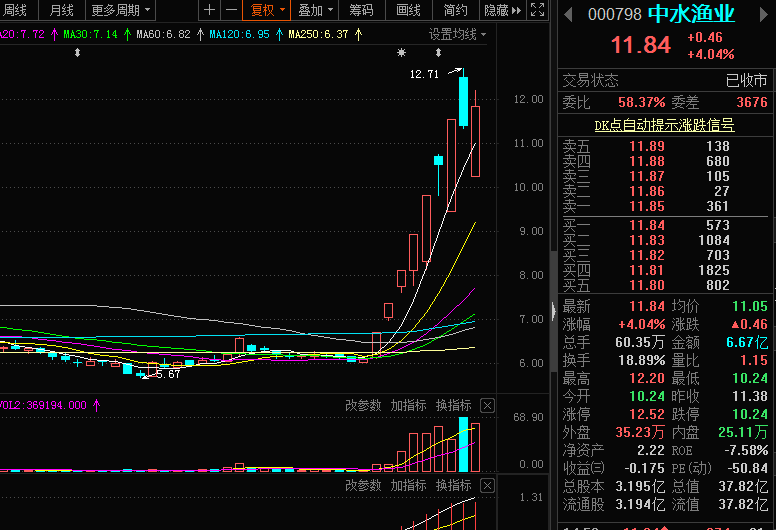This screenshot has width=776, height=530.
Task: Select 买四 price 11.81
Action: pos(647,270)
